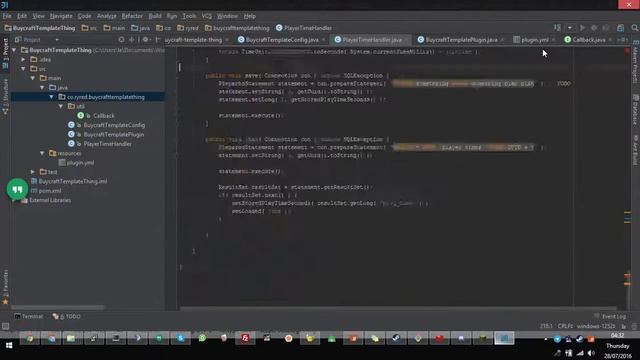Open the File menu
640x360 pixels.
(7, 16)
